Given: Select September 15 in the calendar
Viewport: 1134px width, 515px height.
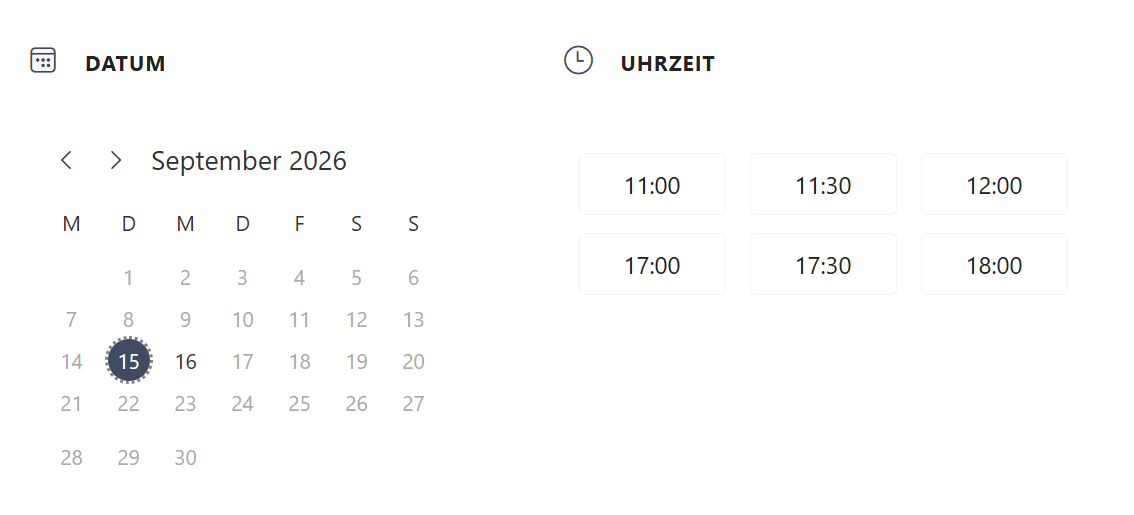Looking at the screenshot, I should pyautogui.click(x=129, y=361).
